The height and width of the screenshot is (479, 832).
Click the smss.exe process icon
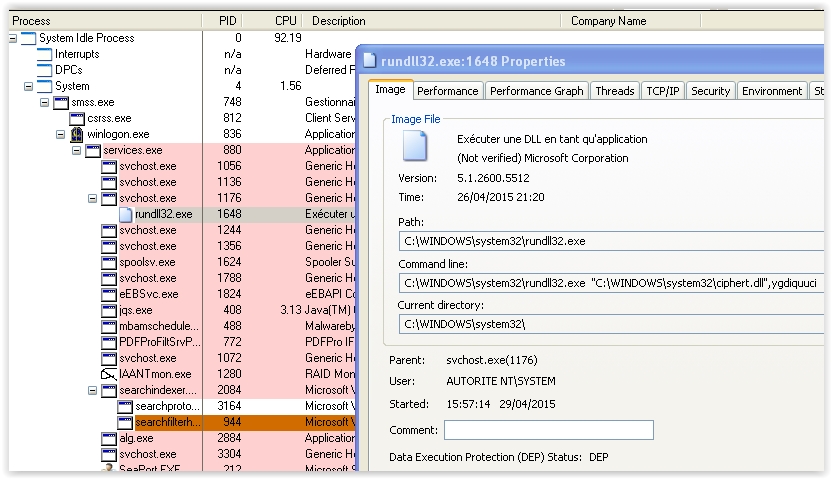point(61,102)
